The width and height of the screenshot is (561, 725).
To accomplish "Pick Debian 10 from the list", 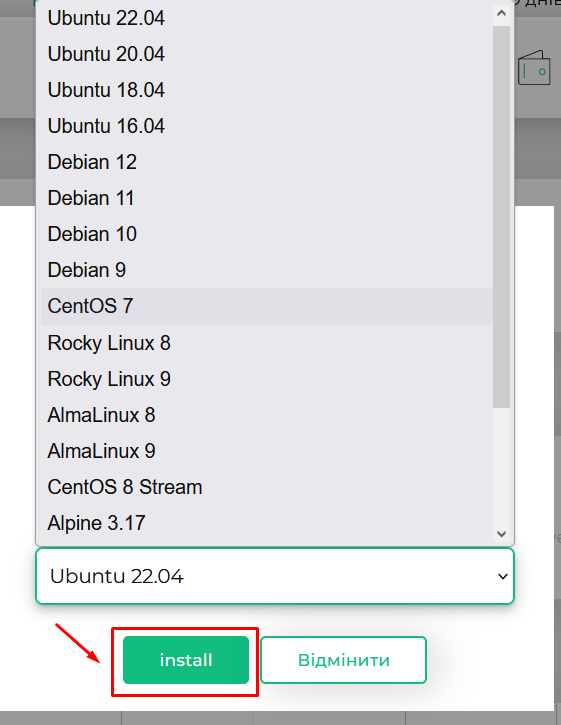I will point(267,234).
